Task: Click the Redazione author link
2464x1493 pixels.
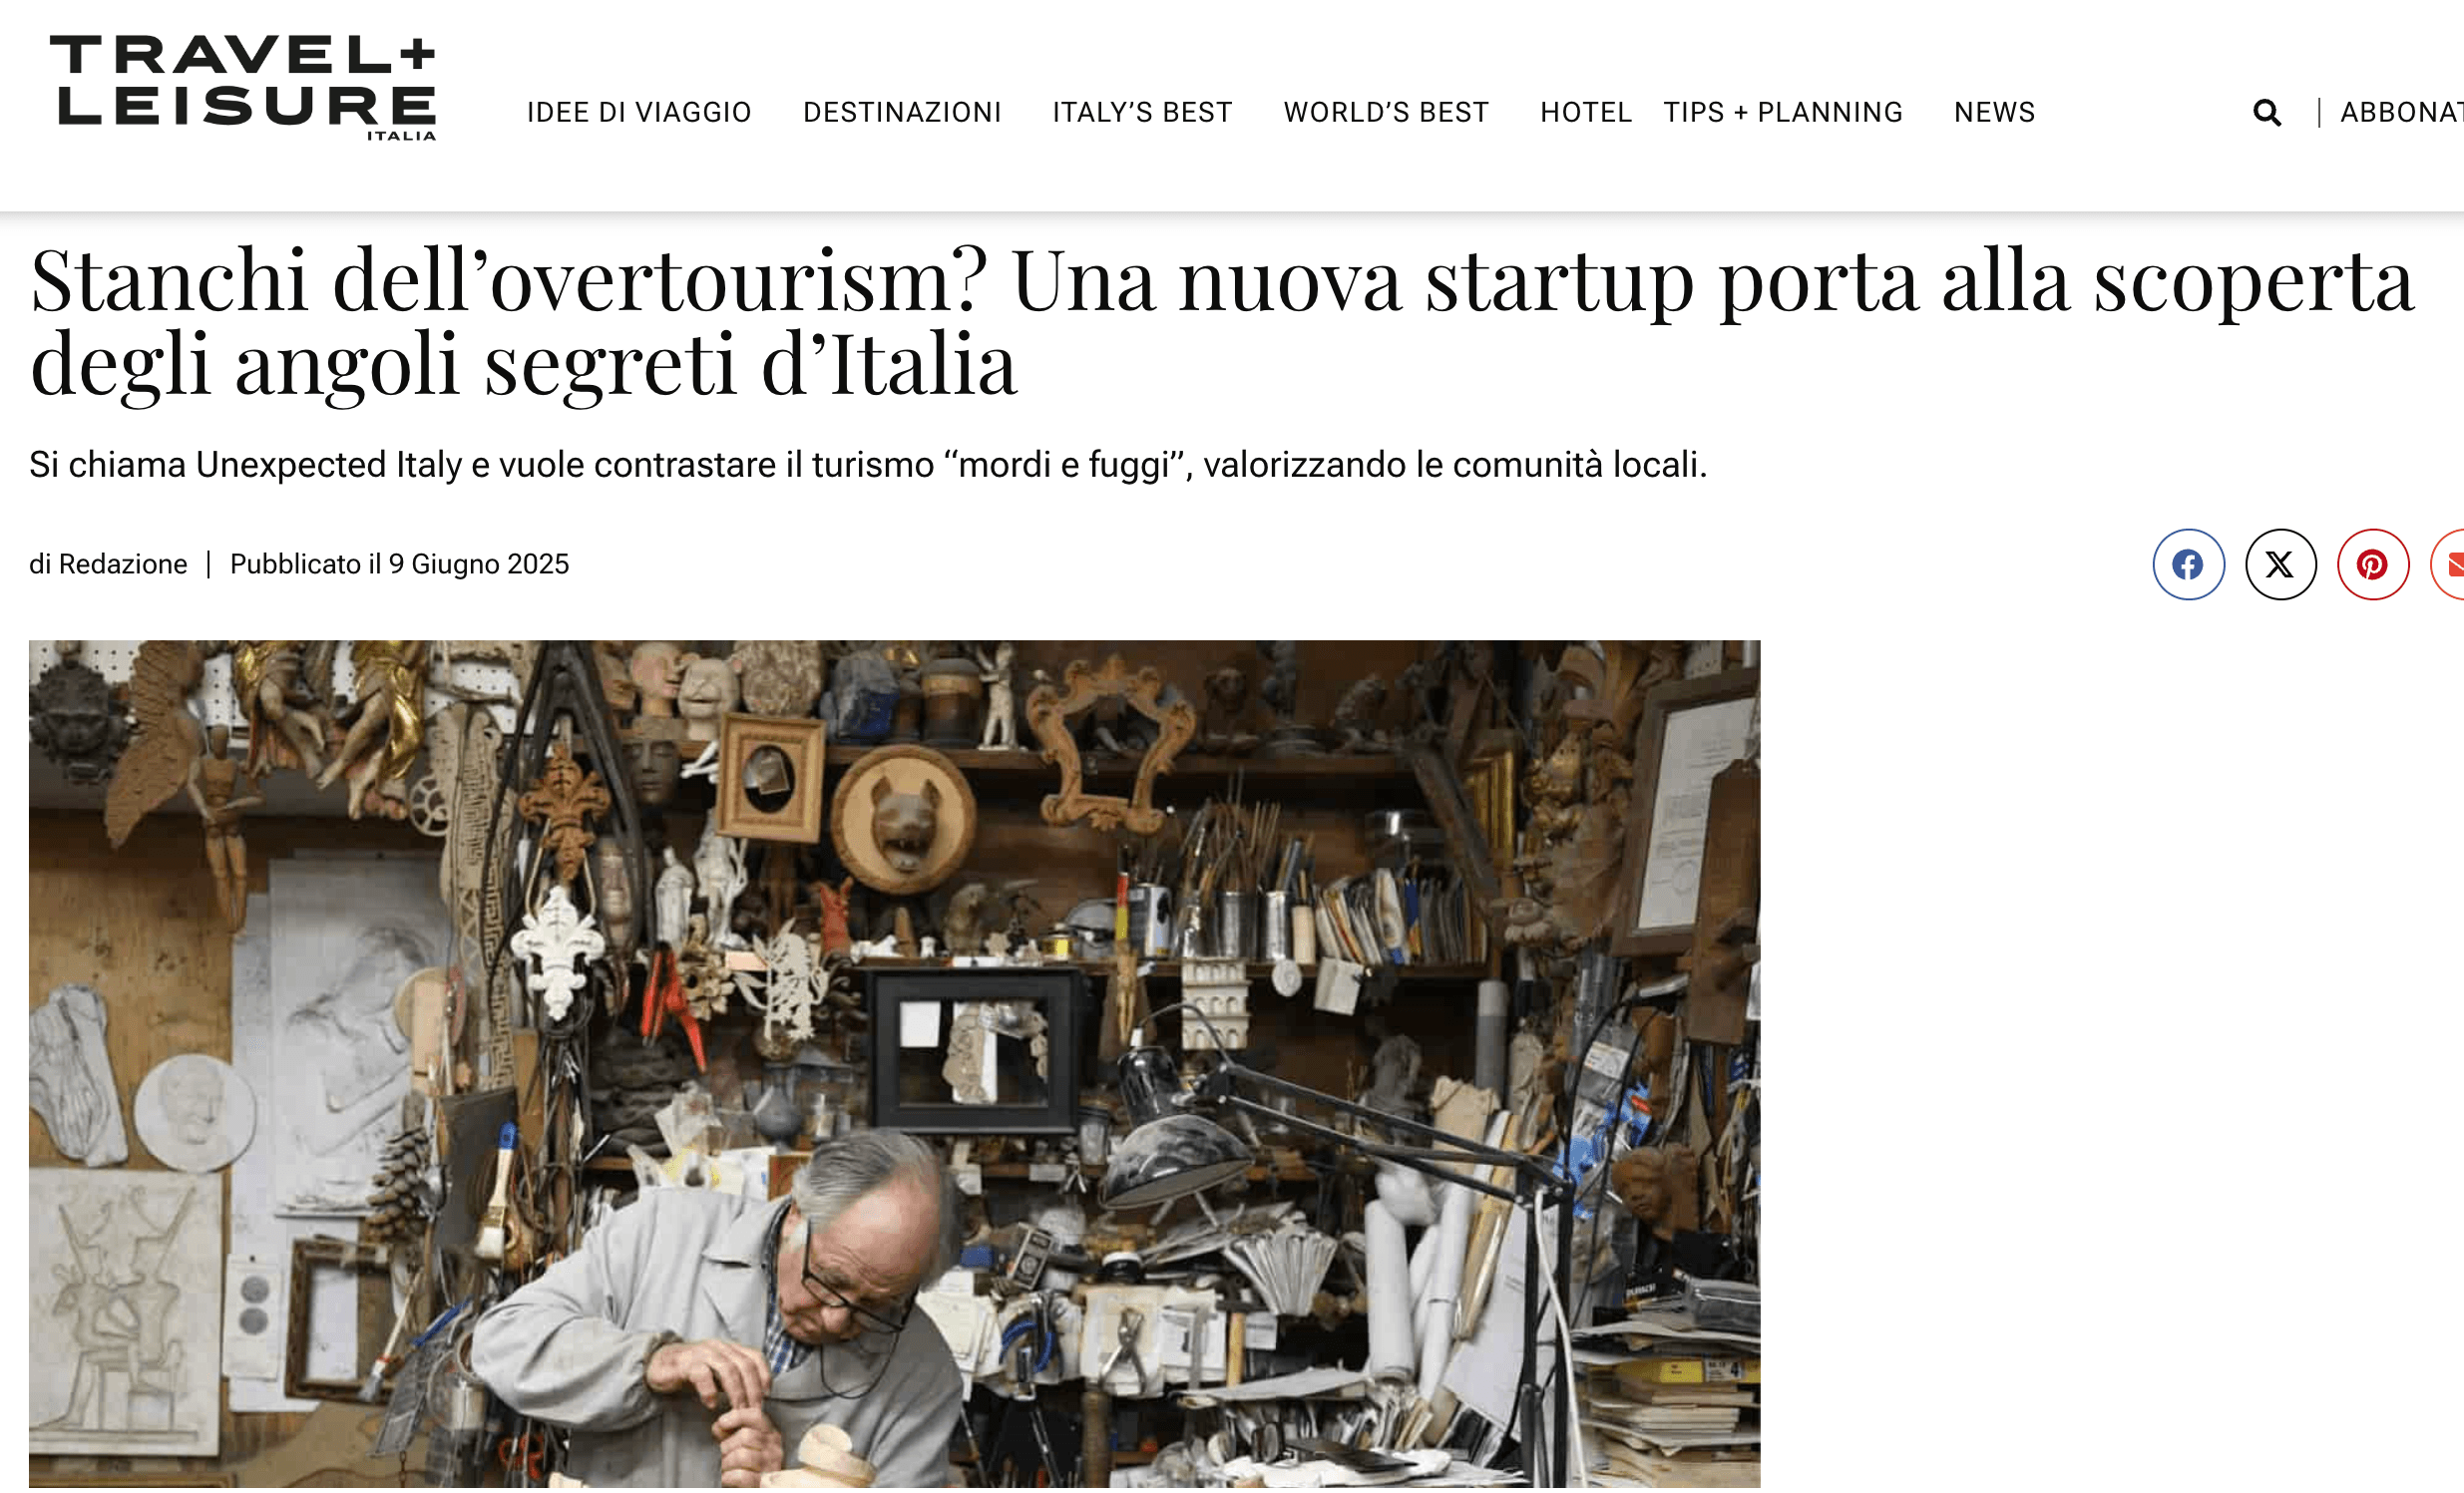Action: [123, 565]
